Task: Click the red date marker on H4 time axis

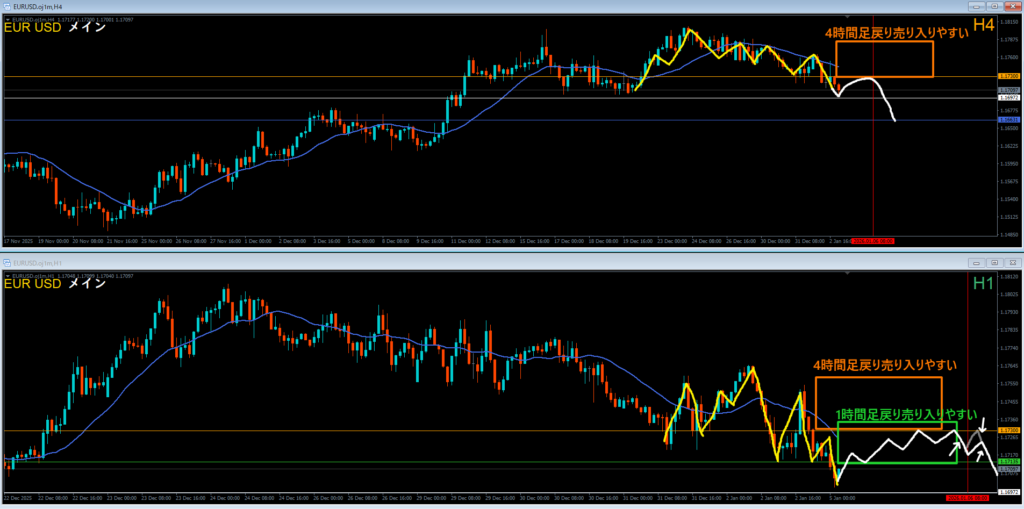Action: point(873,241)
